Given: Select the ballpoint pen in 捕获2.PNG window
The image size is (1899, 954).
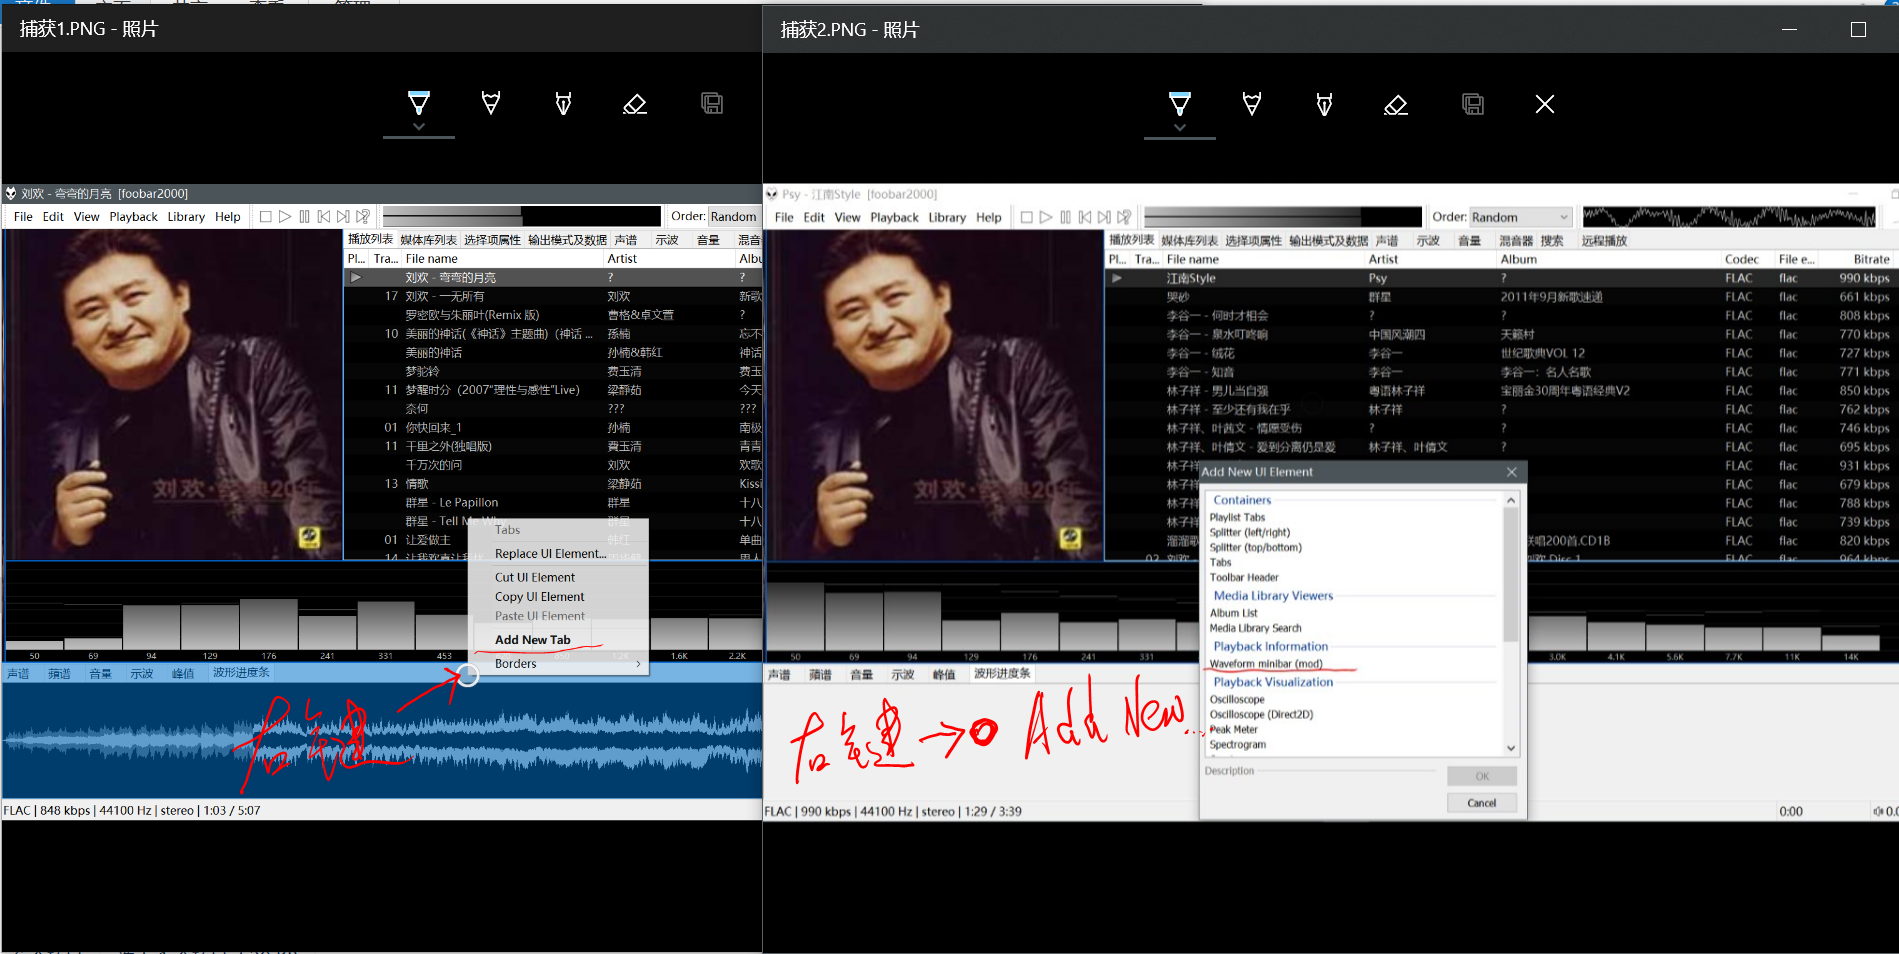Looking at the screenshot, I should click(x=1180, y=103).
